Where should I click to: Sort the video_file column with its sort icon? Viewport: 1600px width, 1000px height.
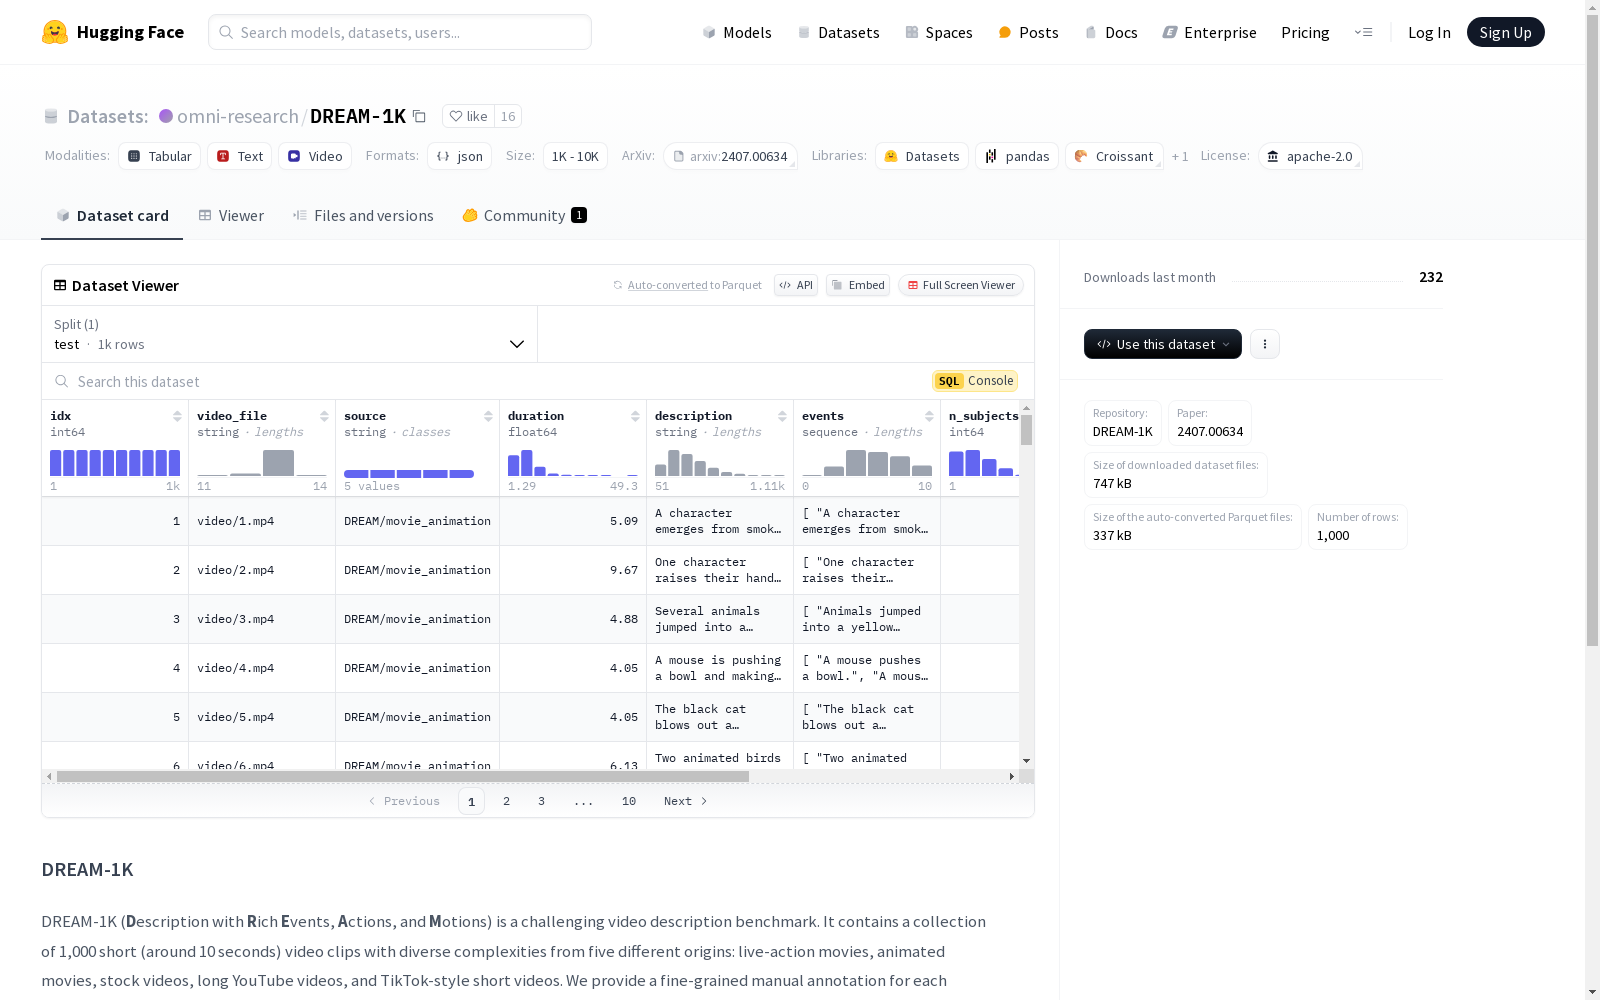click(x=324, y=416)
